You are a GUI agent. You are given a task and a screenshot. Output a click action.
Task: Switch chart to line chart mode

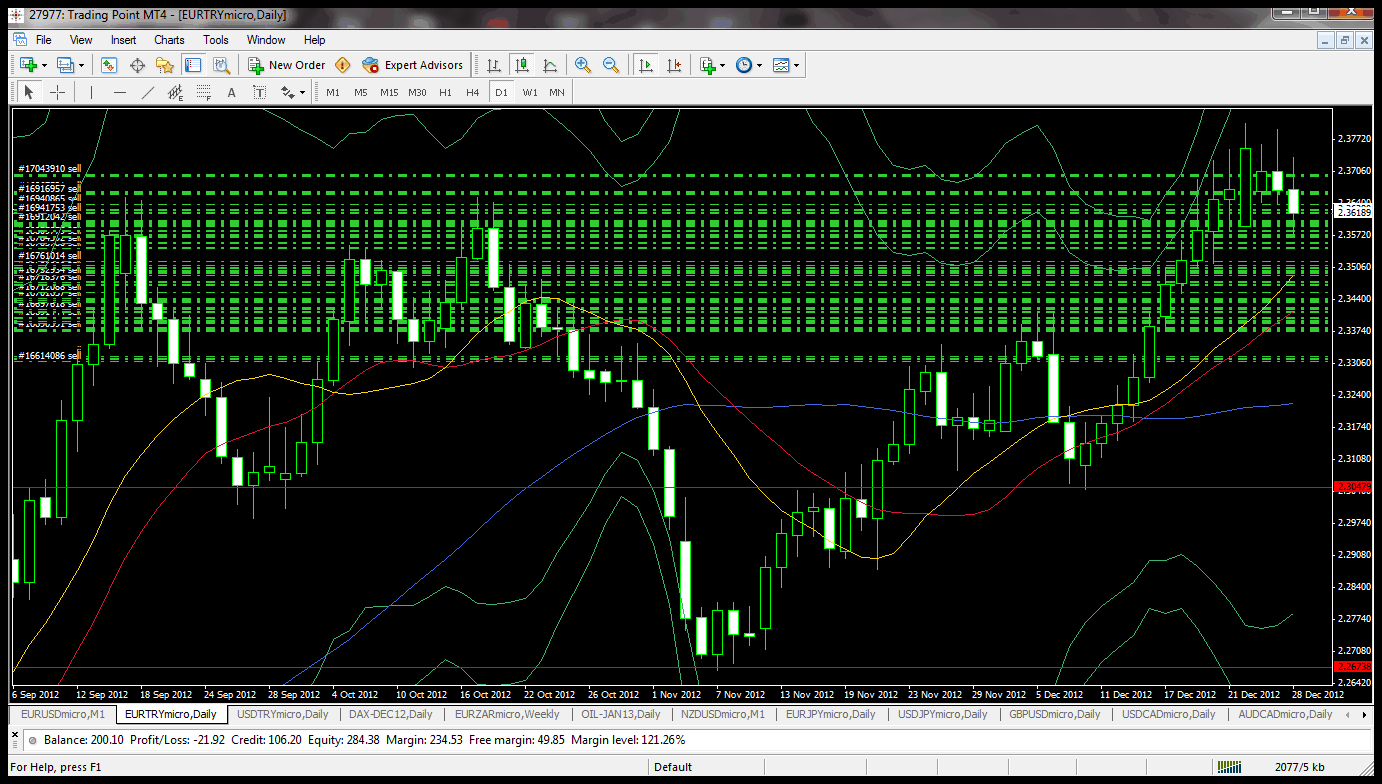[x=550, y=65]
